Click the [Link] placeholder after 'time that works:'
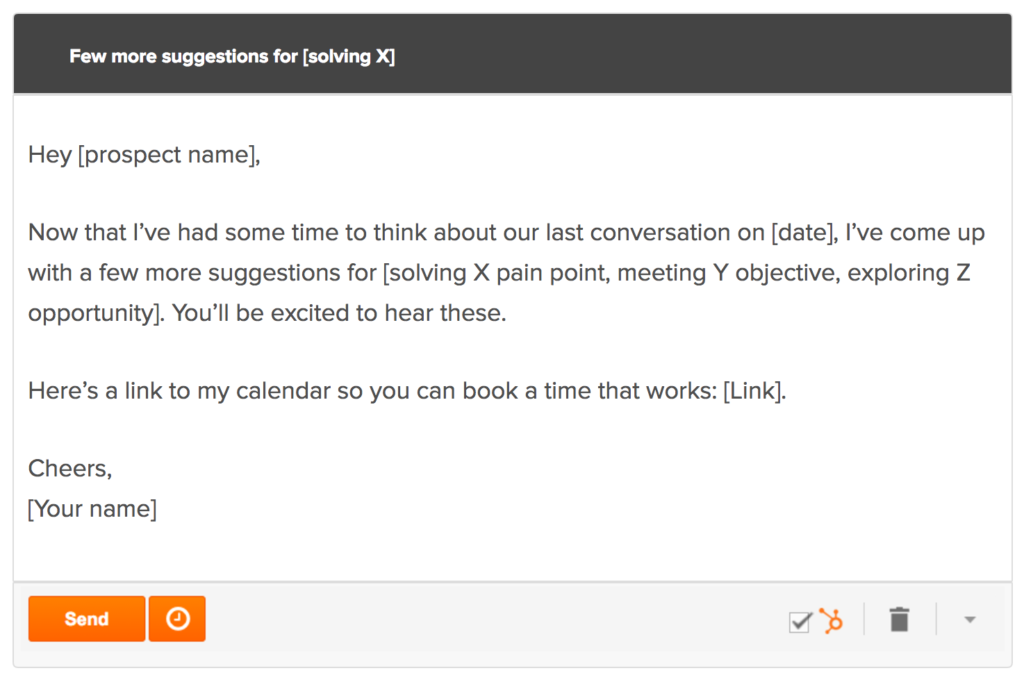1024x682 pixels. [x=754, y=391]
